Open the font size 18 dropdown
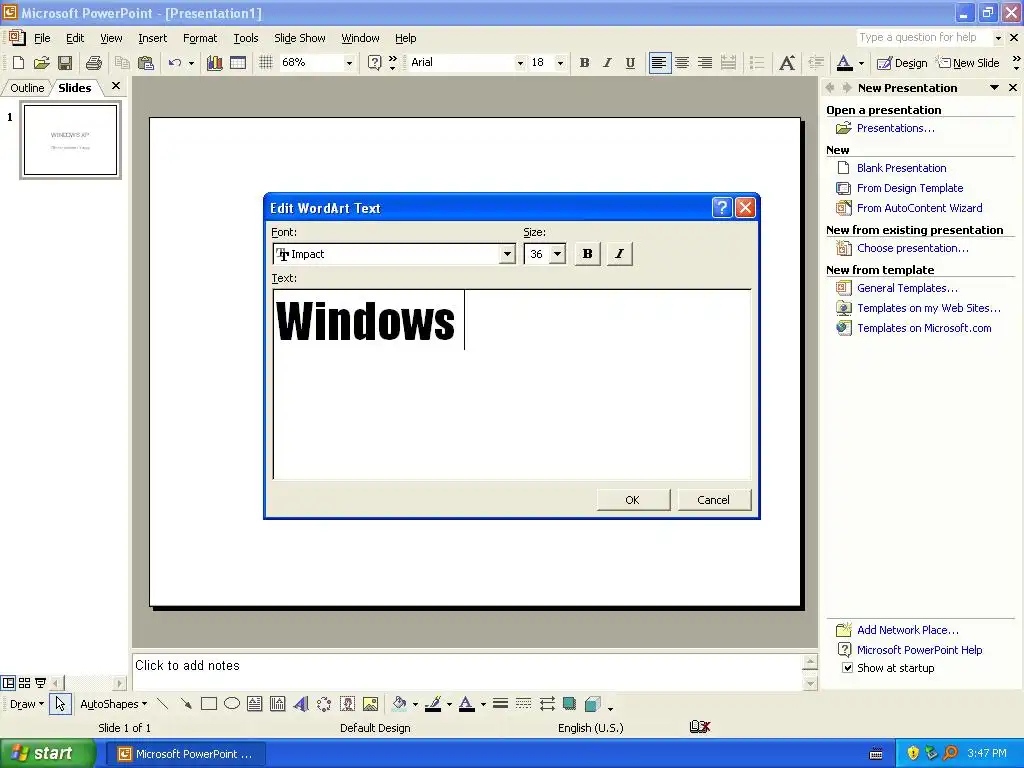Image resolution: width=1024 pixels, height=768 pixels. click(x=560, y=63)
